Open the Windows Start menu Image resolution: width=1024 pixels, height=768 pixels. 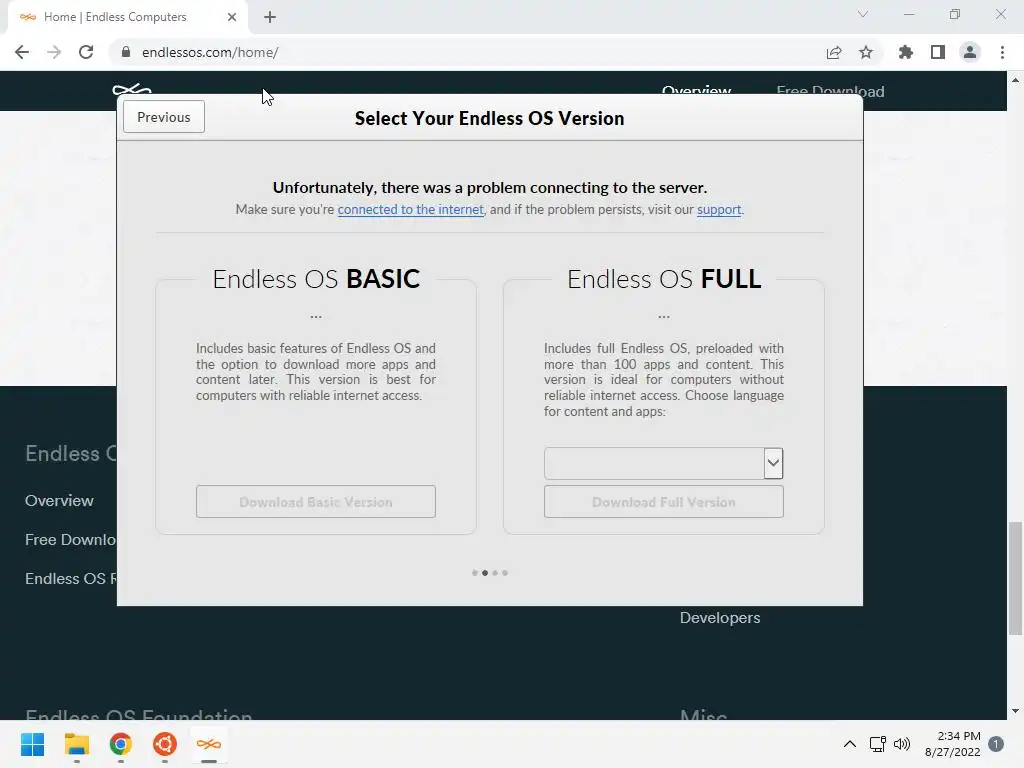(32, 744)
